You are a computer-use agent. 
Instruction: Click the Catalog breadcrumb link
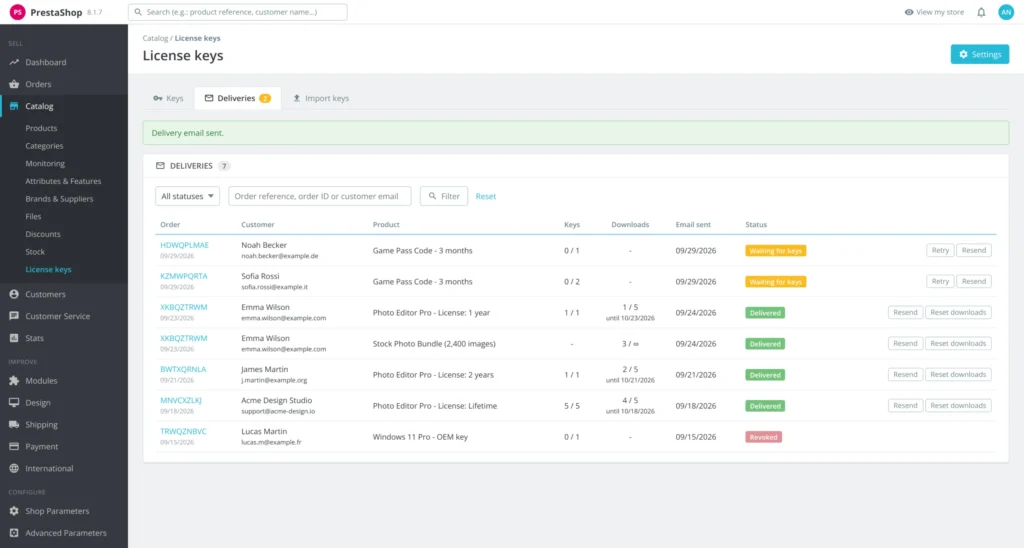click(x=155, y=38)
